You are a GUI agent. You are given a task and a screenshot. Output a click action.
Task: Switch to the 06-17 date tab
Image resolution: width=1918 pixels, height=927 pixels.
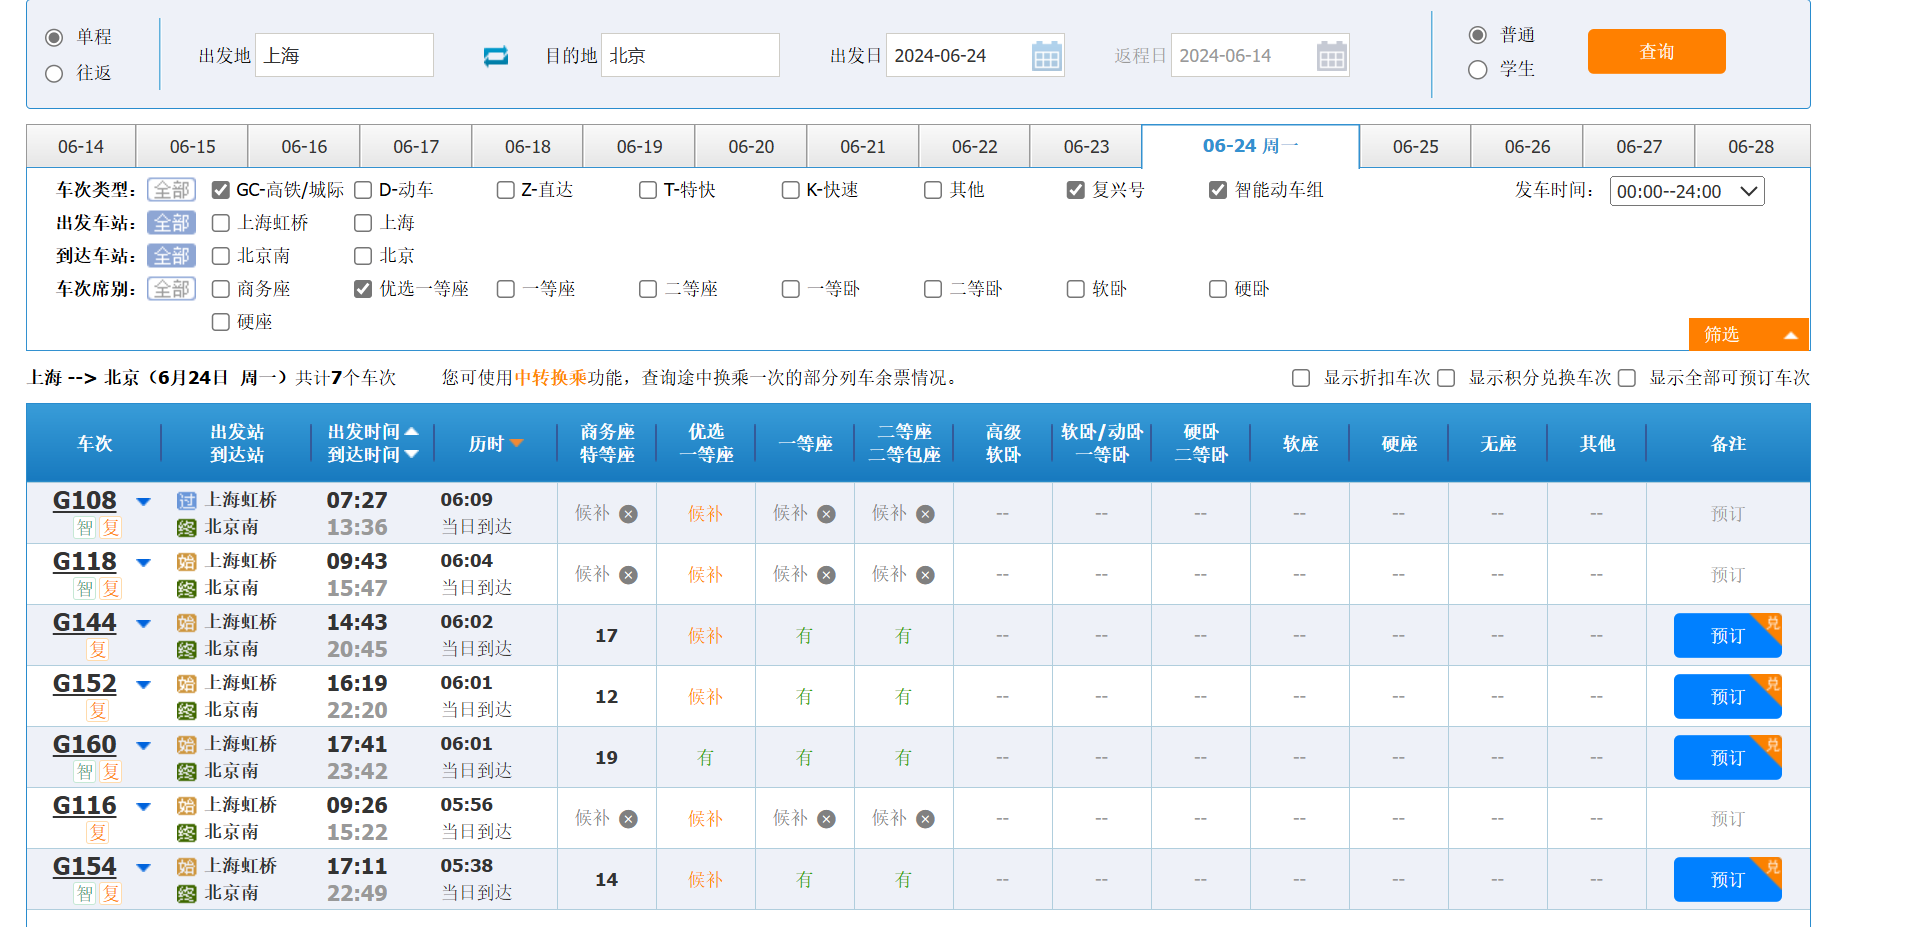click(x=416, y=147)
